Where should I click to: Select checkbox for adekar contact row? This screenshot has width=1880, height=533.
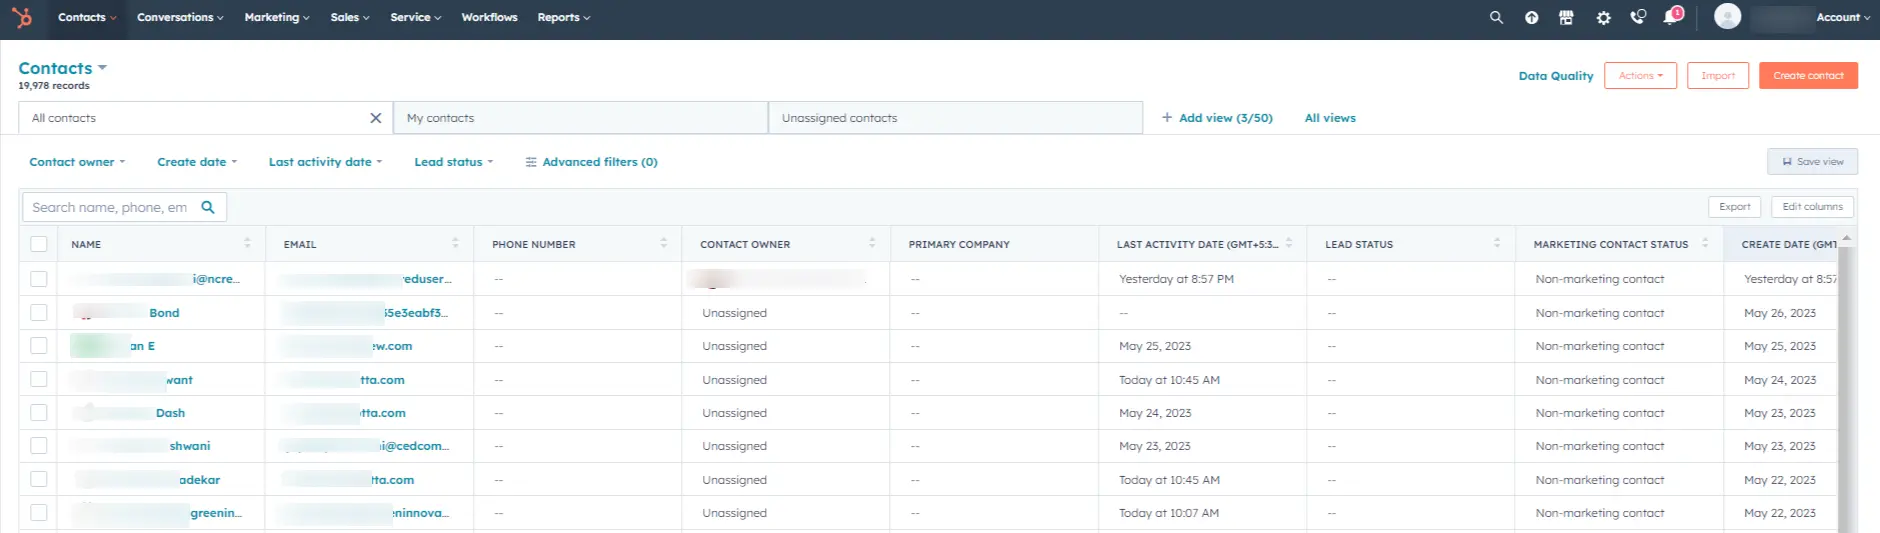point(39,480)
